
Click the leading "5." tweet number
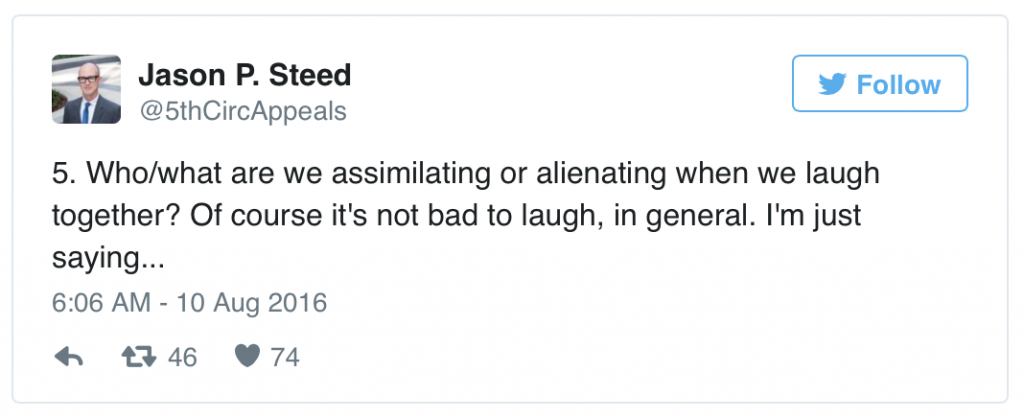click(63, 173)
